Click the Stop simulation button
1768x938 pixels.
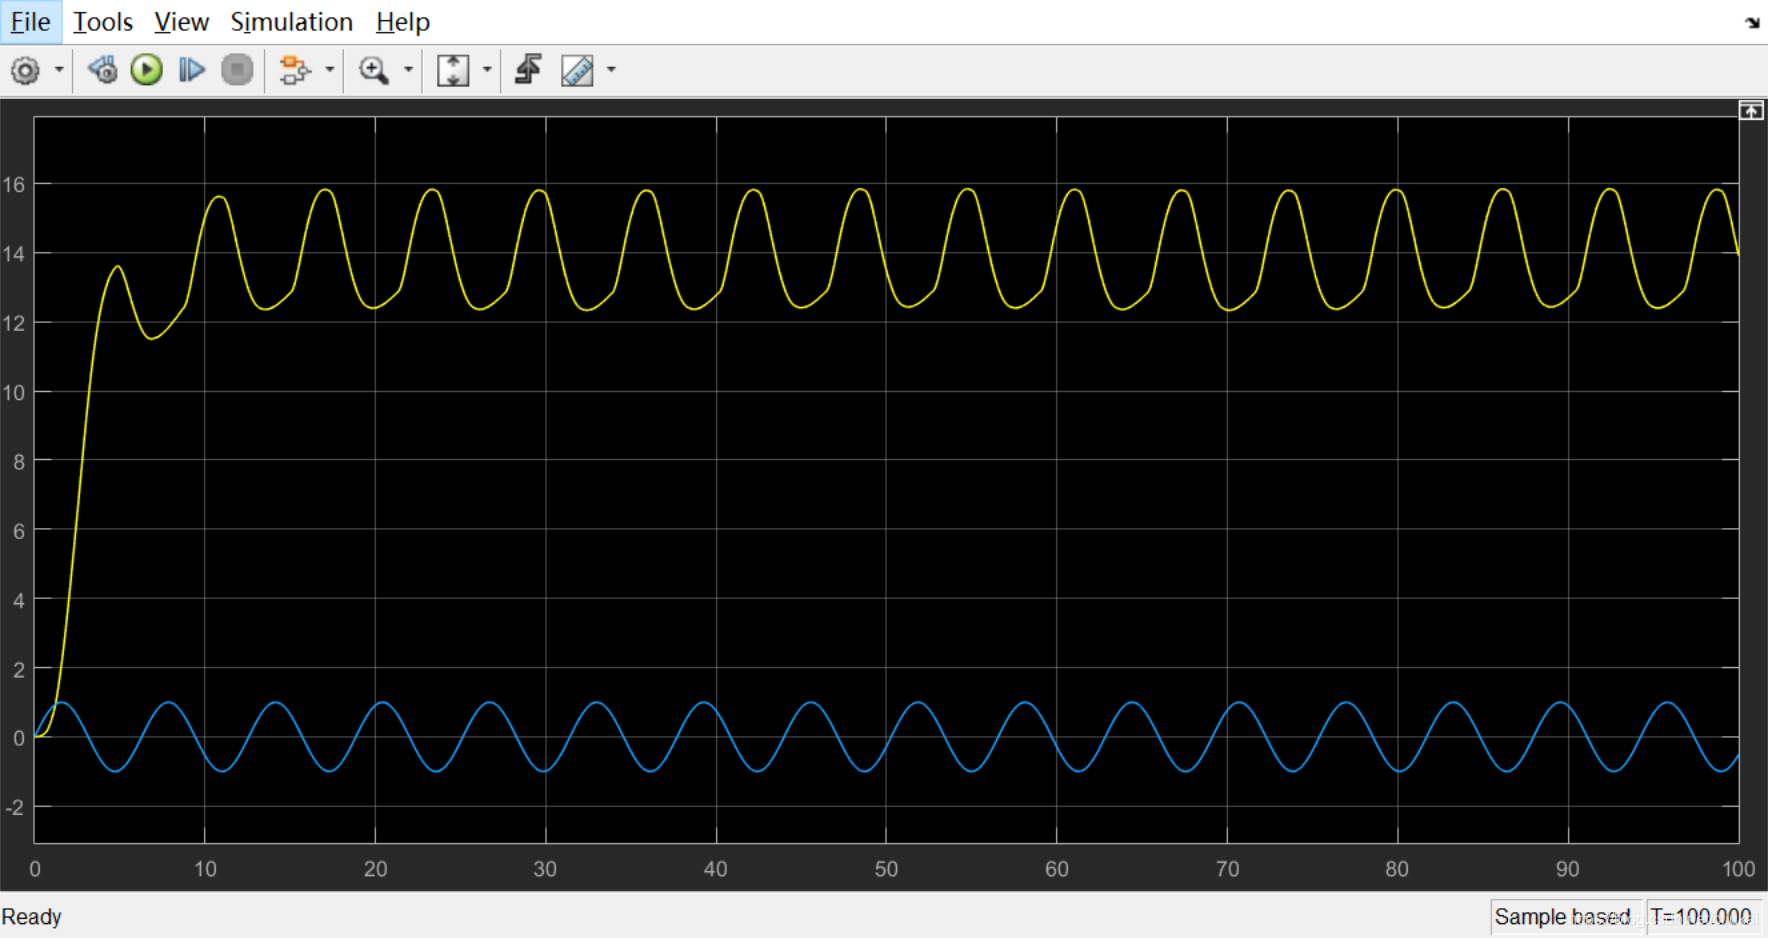click(x=237, y=70)
